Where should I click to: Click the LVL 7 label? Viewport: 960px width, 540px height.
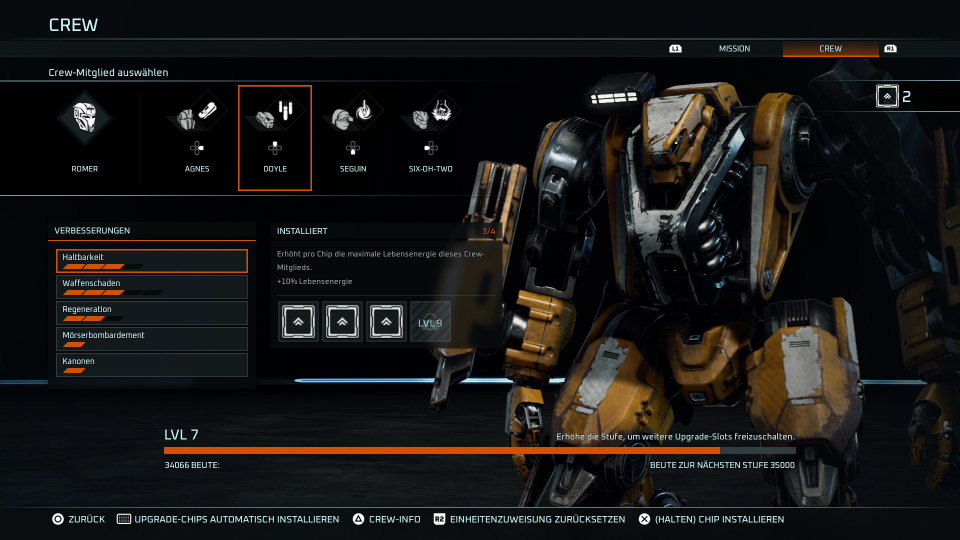tap(181, 435)
